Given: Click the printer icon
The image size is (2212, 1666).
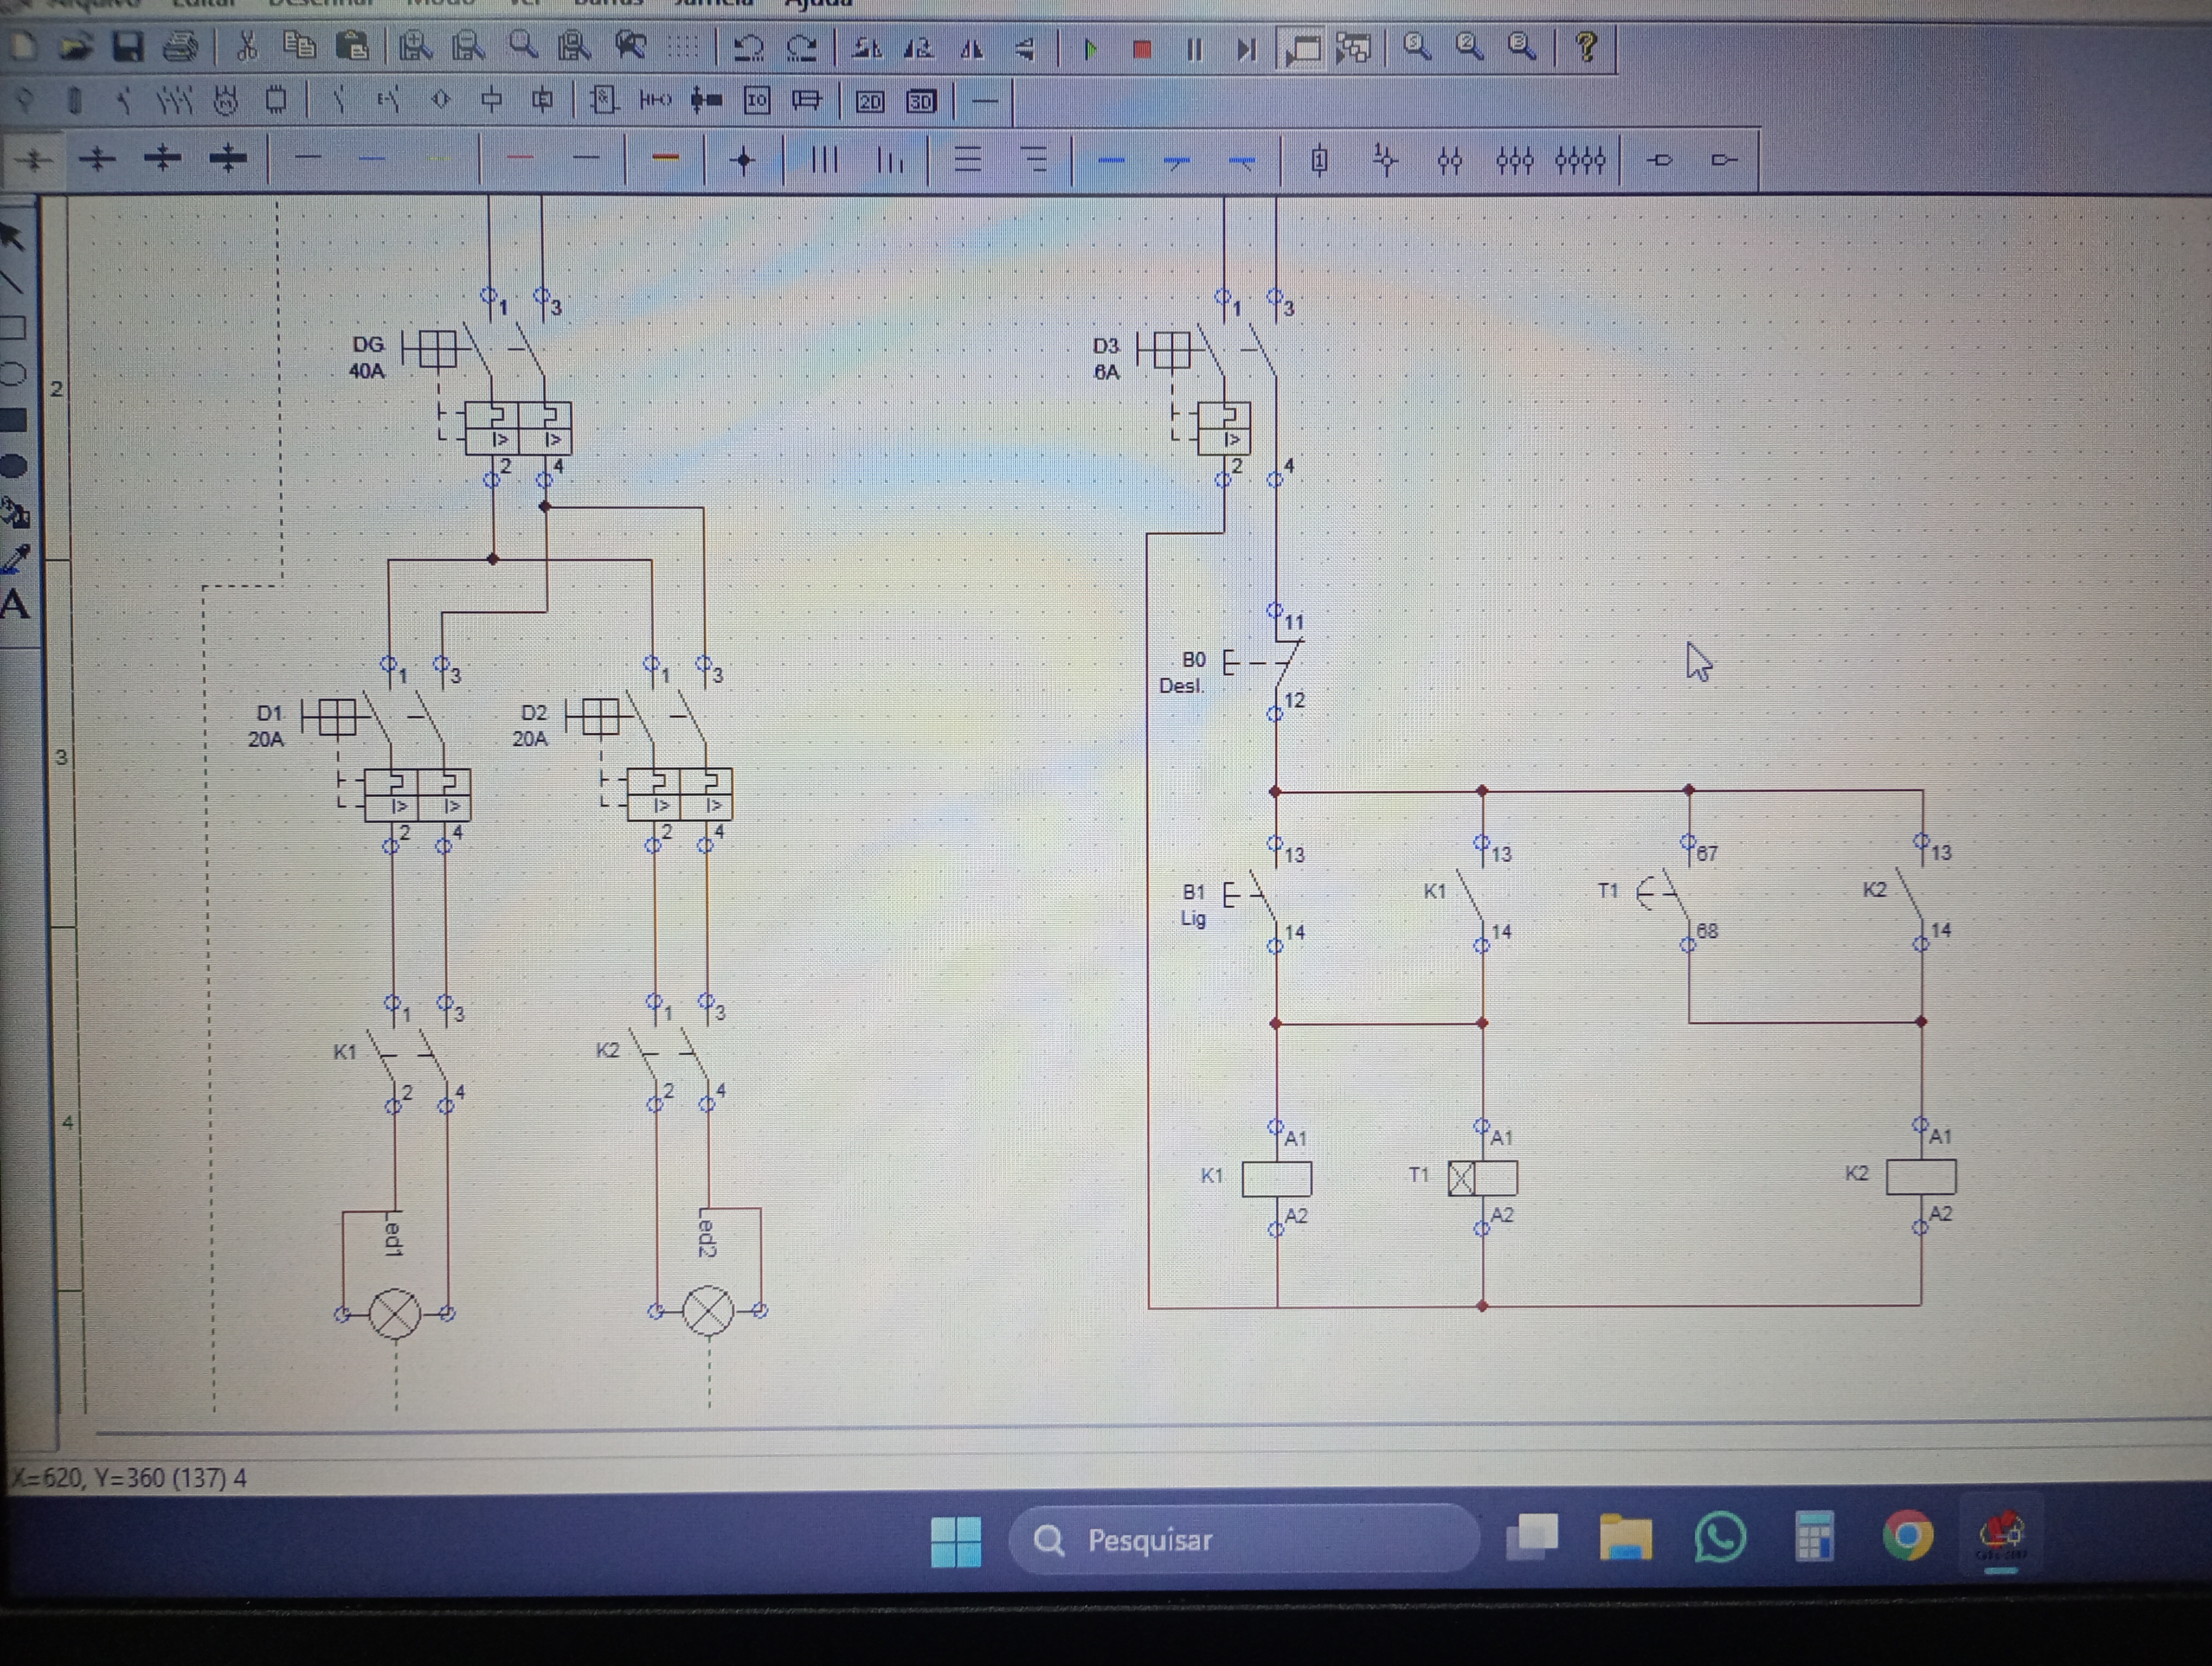Looking at the screenshot, I should coord(181,47).
